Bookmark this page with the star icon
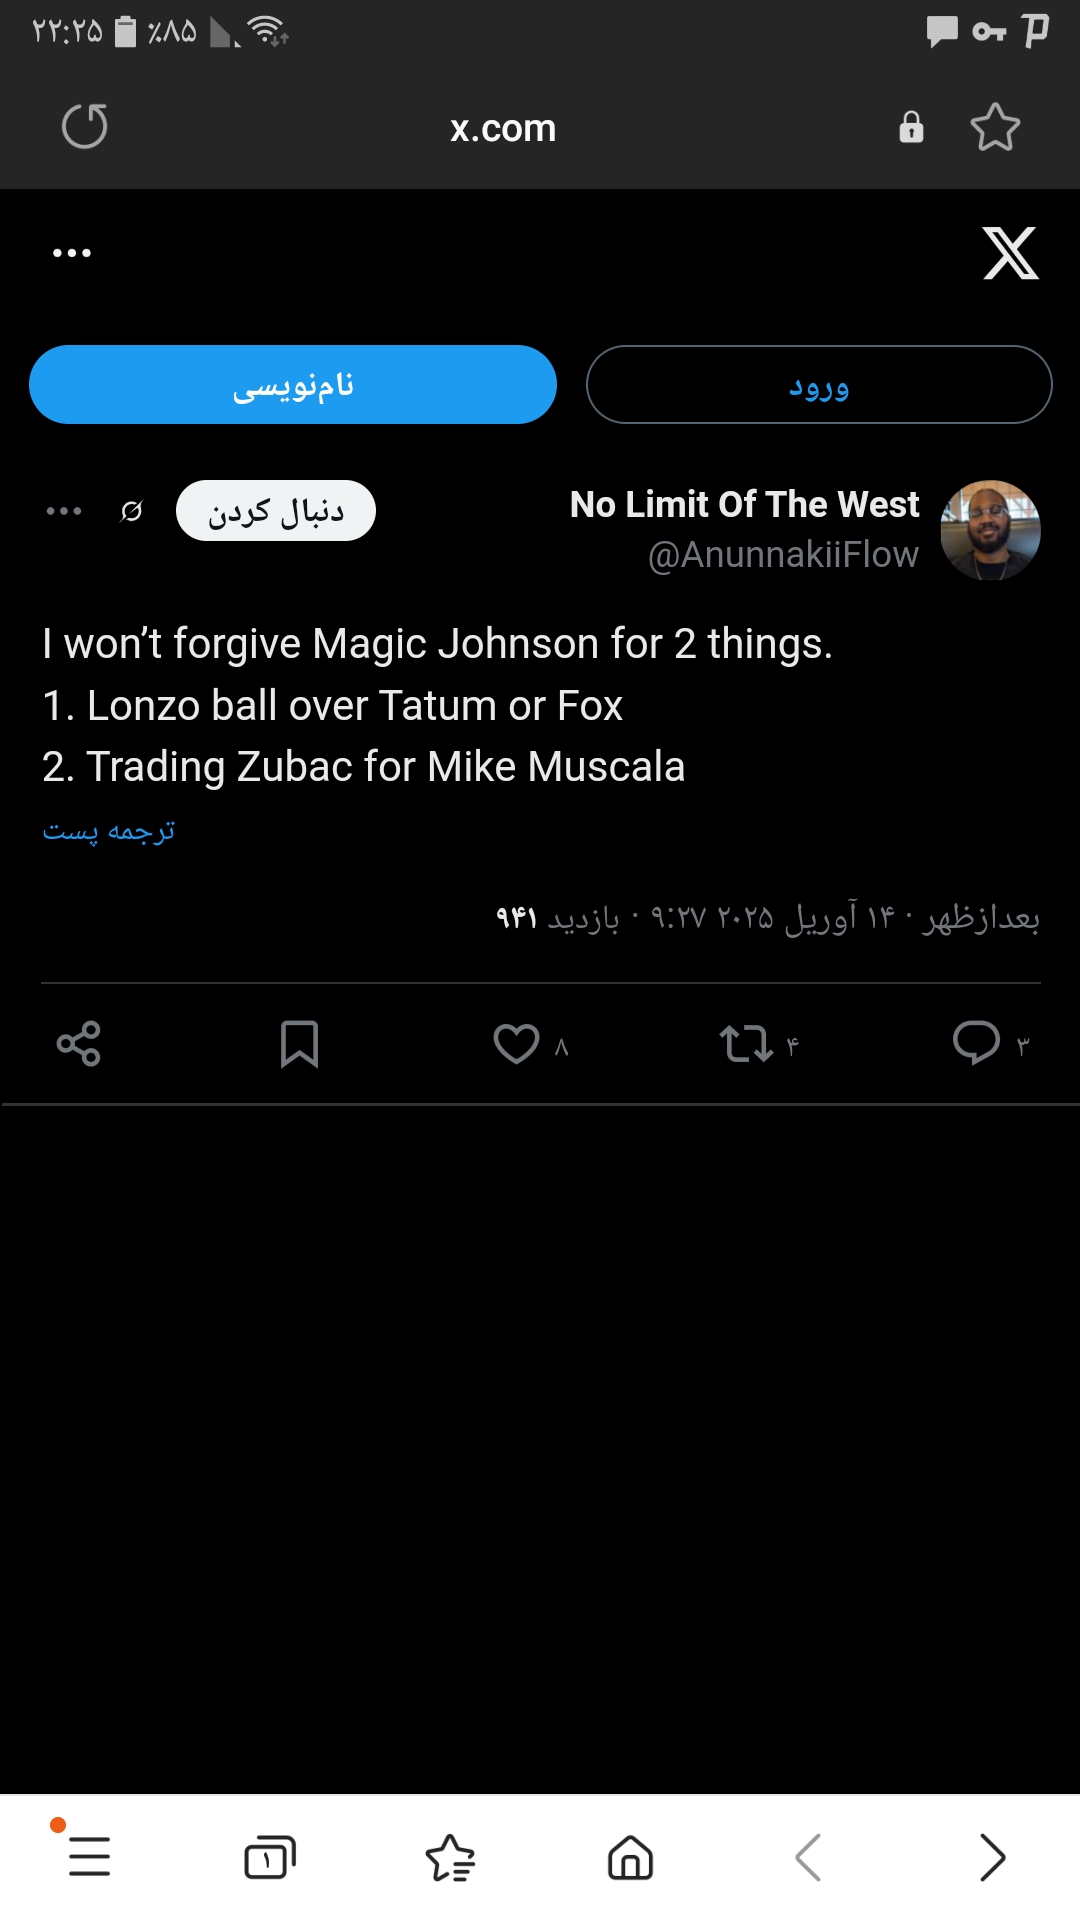Viewport: 1080px width, 1920px height. point(995,127)
